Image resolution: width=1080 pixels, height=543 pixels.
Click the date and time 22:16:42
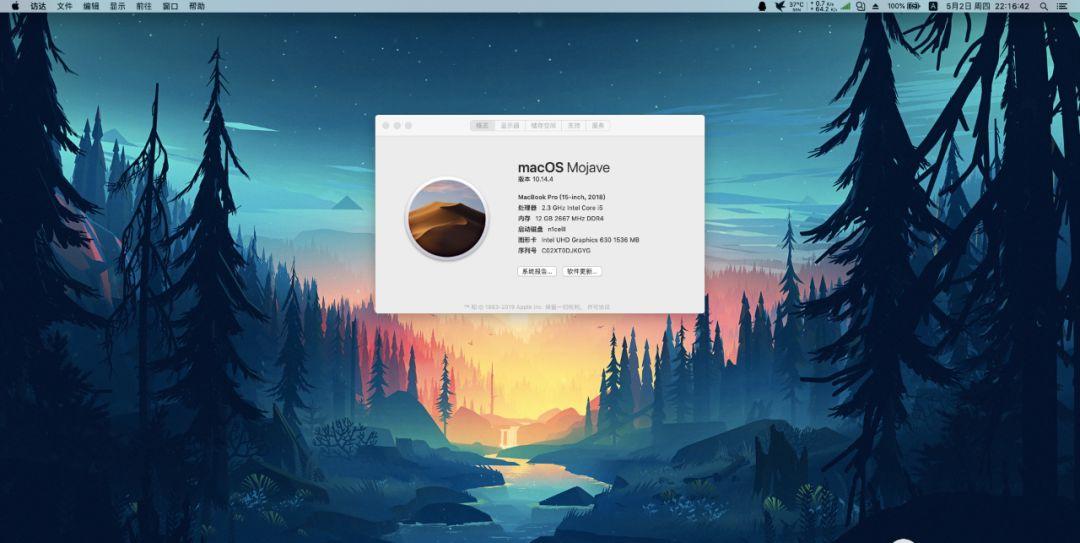click(988, 6)
